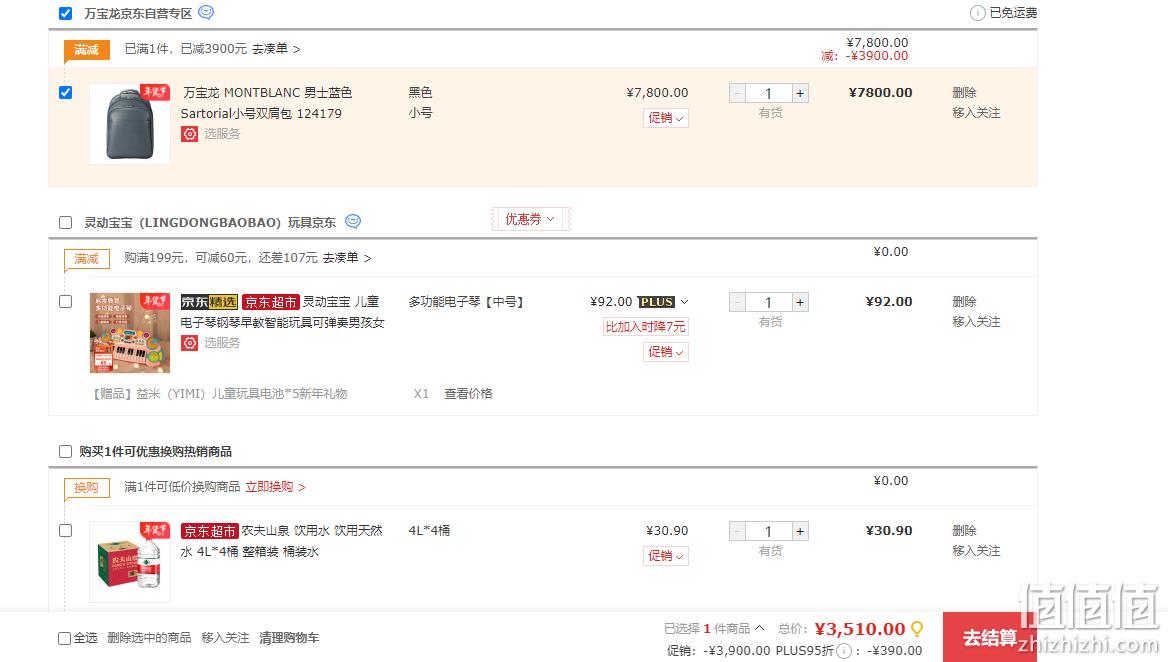
Task: Expand 促销 dropdown for 农夫山泉 water
Action: pyautogui.click(x=665, y=556)
